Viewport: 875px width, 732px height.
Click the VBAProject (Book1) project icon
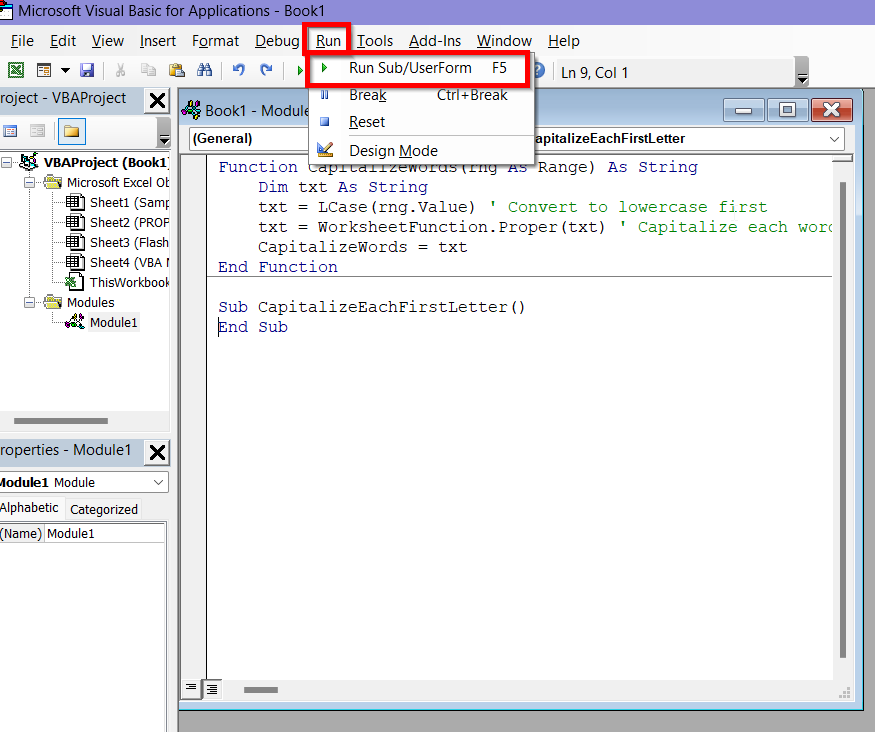(x=29, y=162)
